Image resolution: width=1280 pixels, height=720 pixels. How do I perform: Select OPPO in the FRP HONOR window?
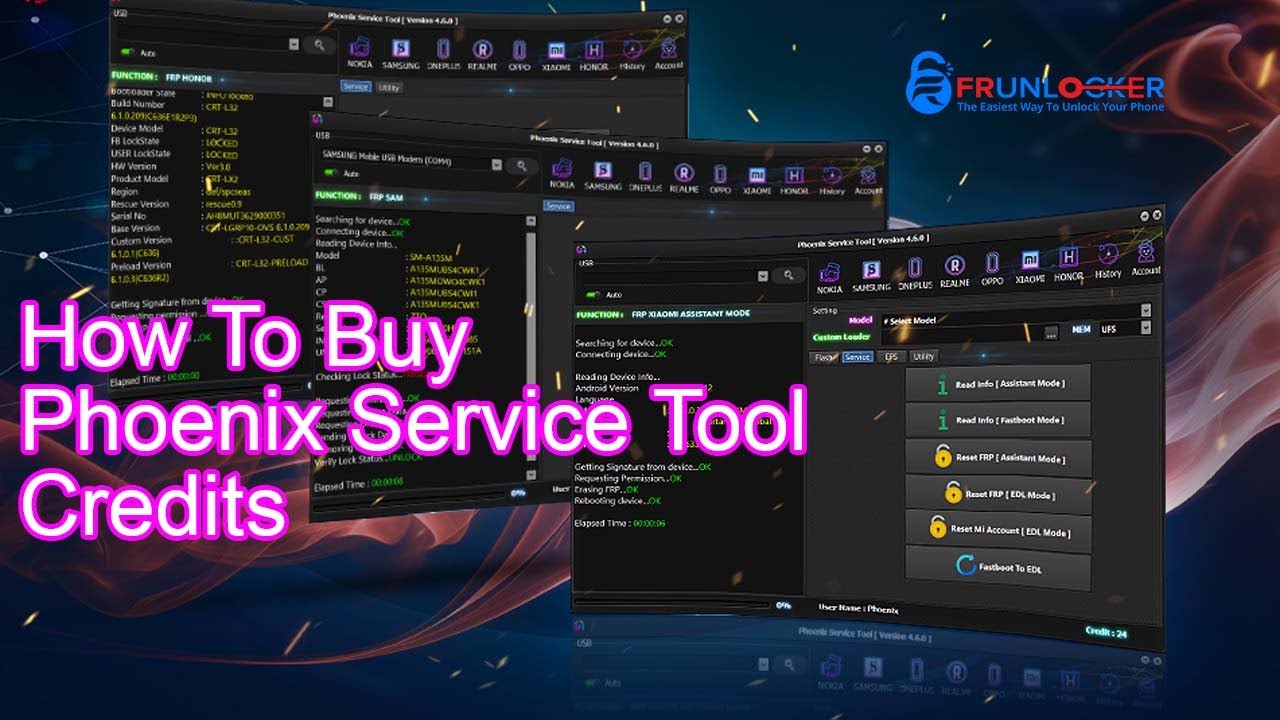(519, 53)
